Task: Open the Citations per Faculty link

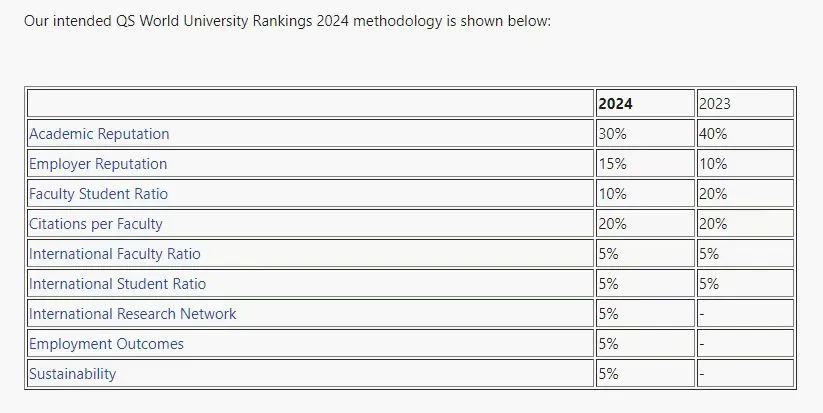Action: pyautogui.click(x=96, y=224)
